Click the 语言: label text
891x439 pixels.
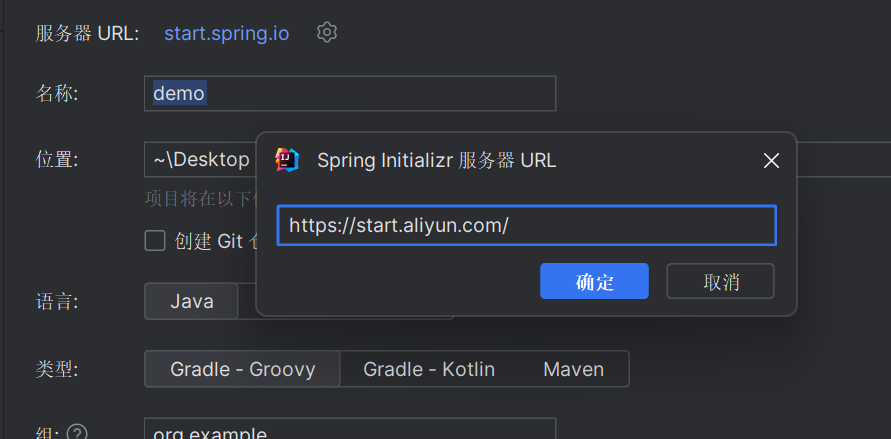57,302
